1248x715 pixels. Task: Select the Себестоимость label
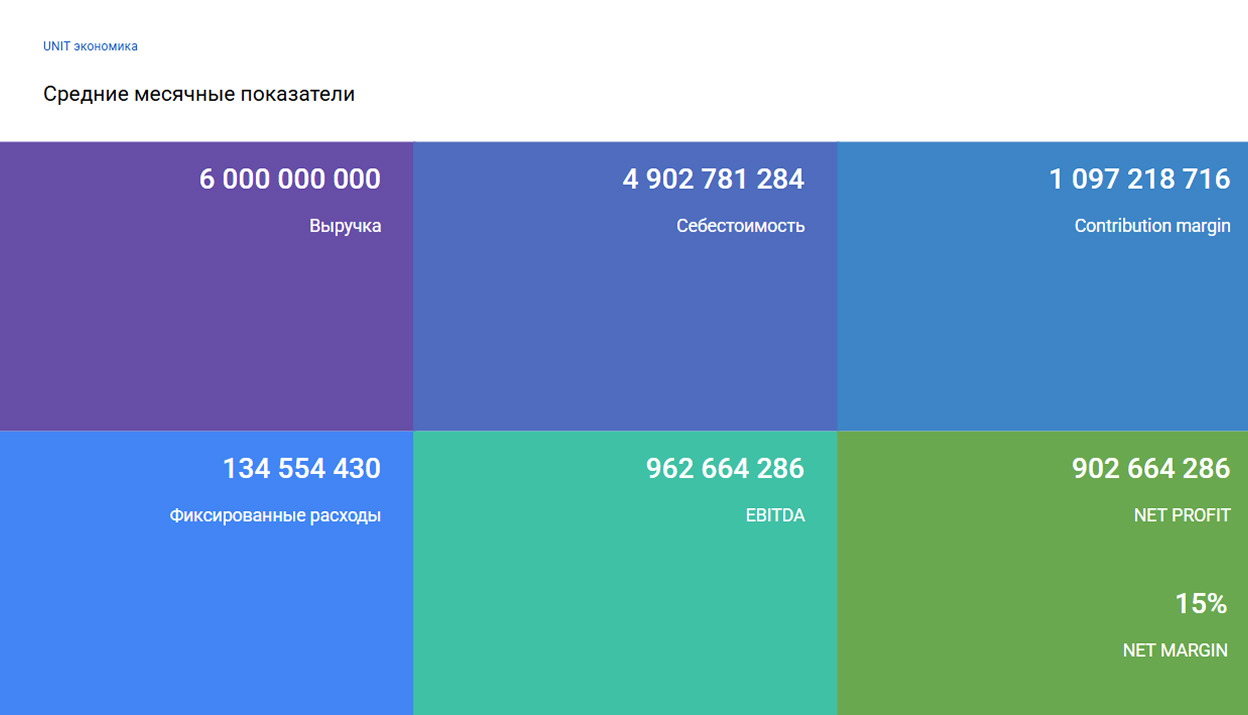click(x=740, y=226)
